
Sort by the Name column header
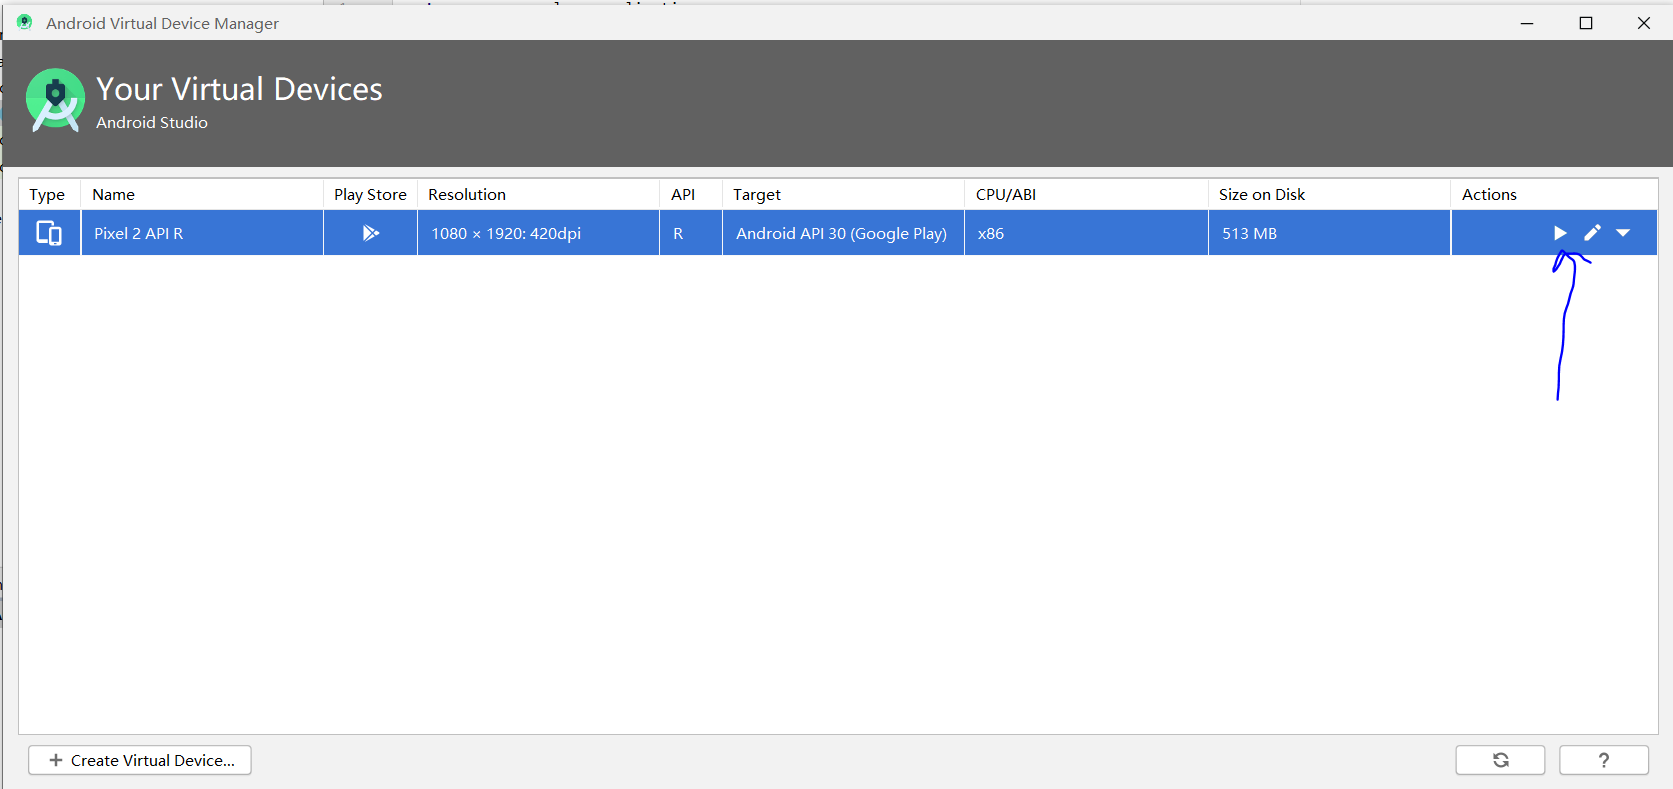click(x=202, y=194)
